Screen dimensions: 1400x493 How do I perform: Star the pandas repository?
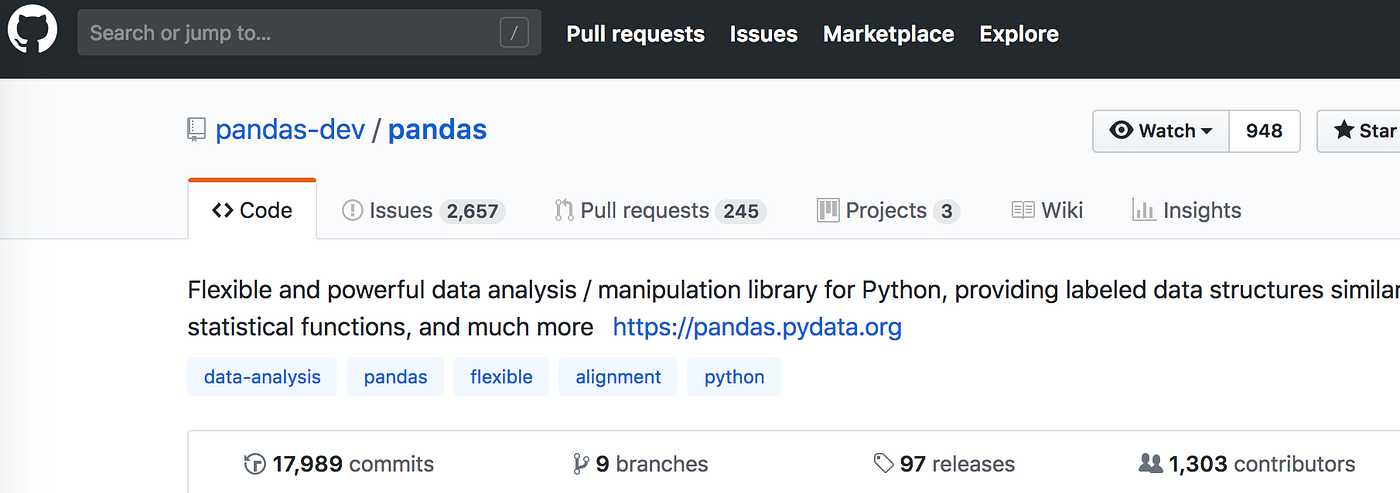click(x=1360, y=131)
